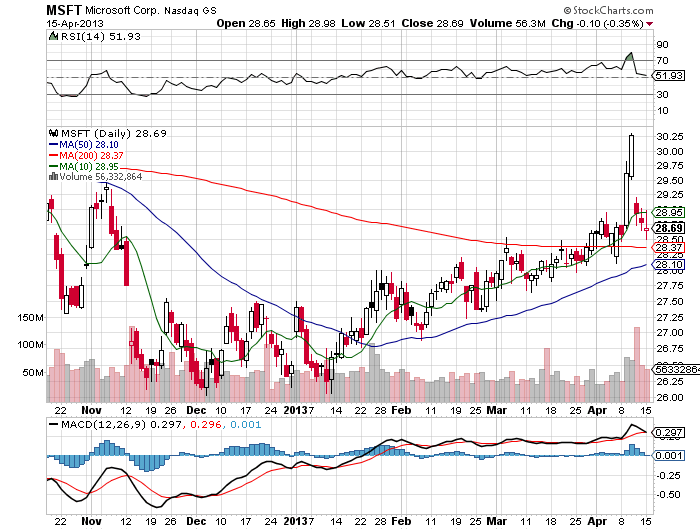The image size is (700, 530).
Task: Click the MA(50) 28.10 legend entry
Action: coord(89,144)
